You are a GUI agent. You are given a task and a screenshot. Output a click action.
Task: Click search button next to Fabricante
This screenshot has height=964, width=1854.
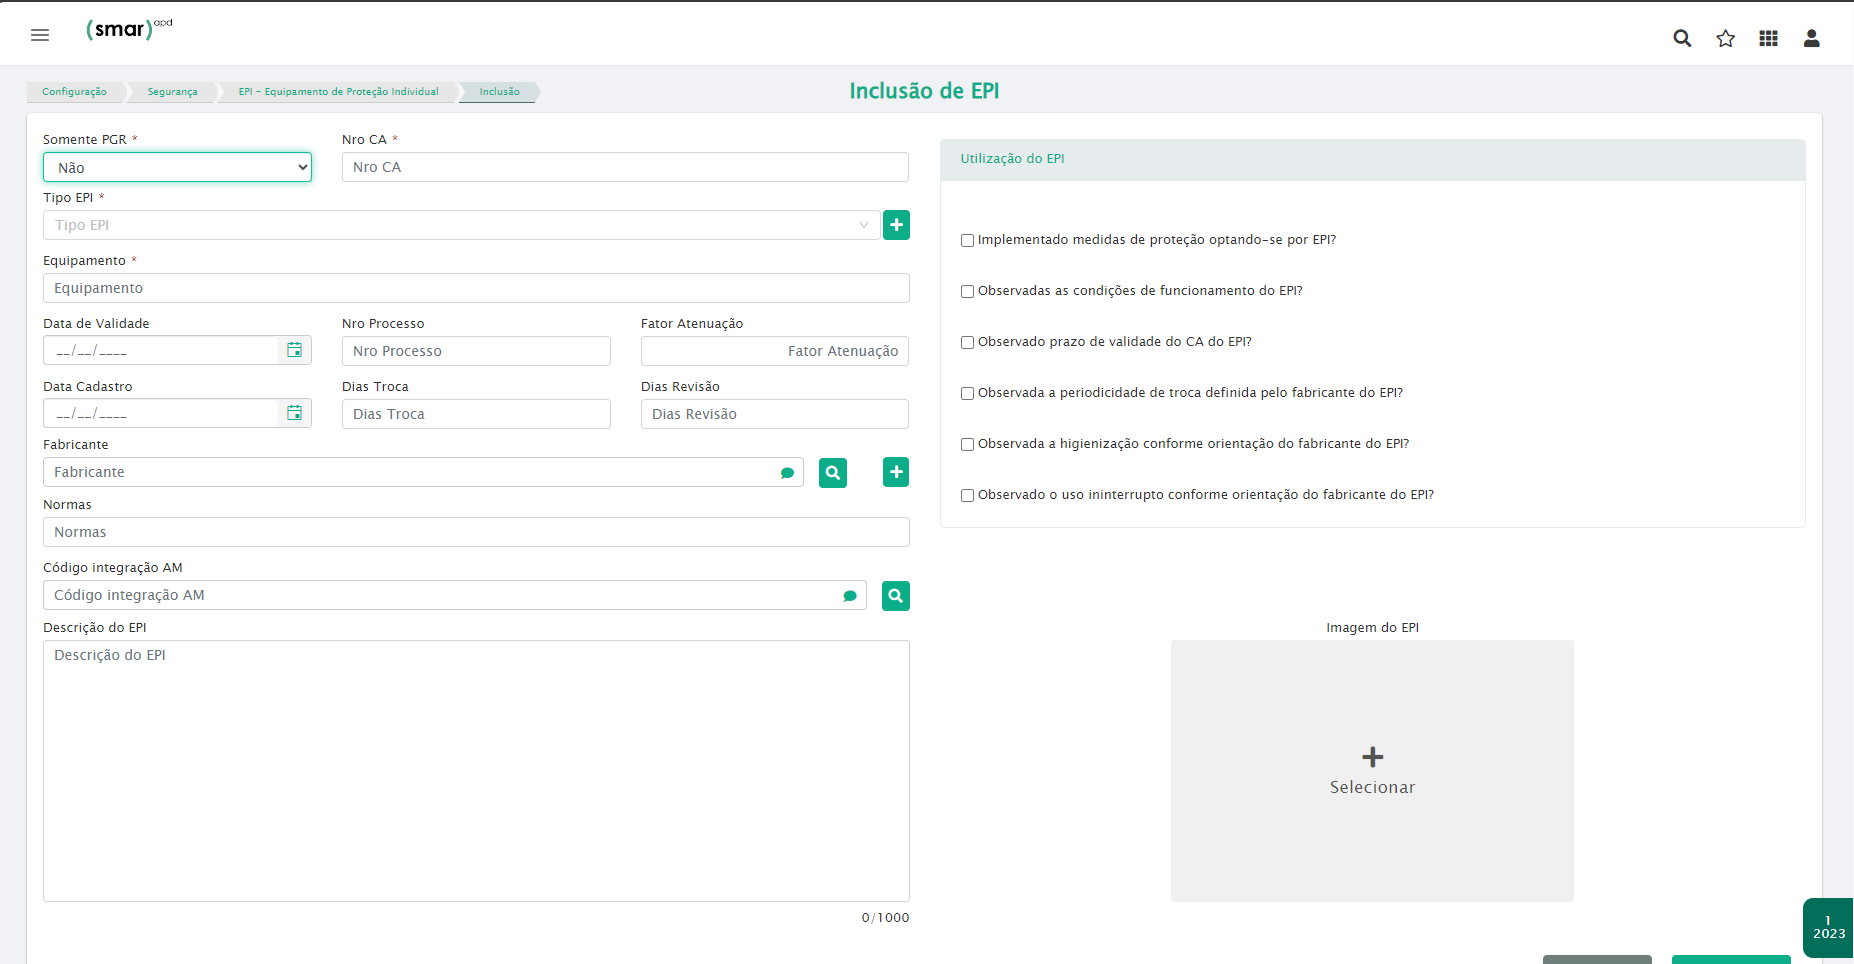click(x=832, y=473)
